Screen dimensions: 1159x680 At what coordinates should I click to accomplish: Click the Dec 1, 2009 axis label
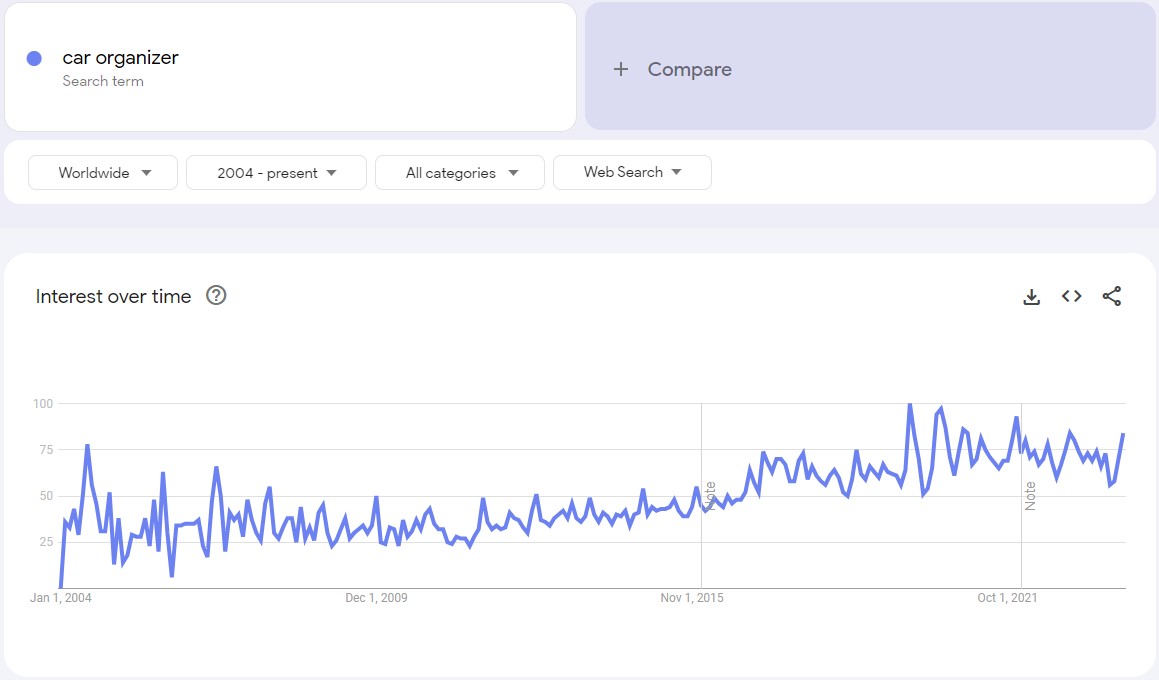(x=376, y=598)
